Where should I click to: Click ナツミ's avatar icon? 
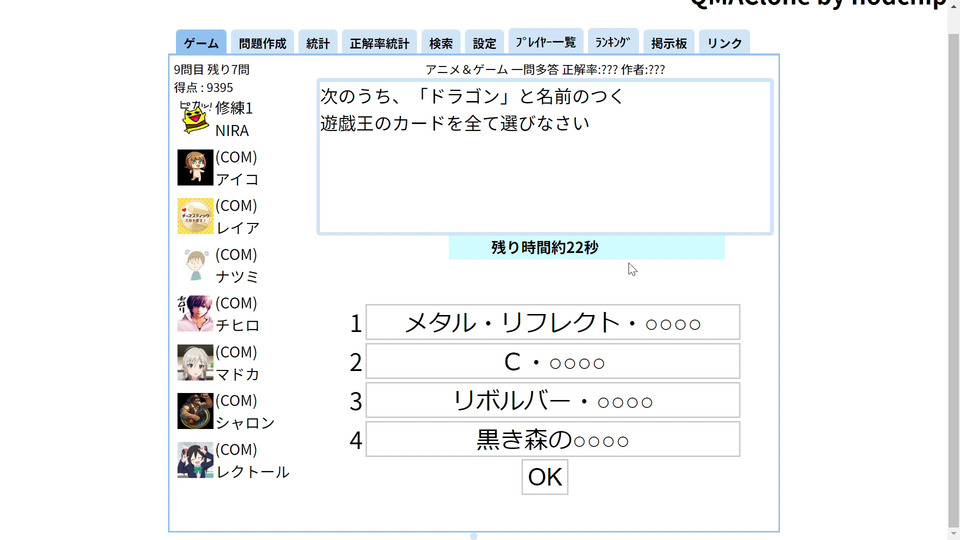pos(195,265)
